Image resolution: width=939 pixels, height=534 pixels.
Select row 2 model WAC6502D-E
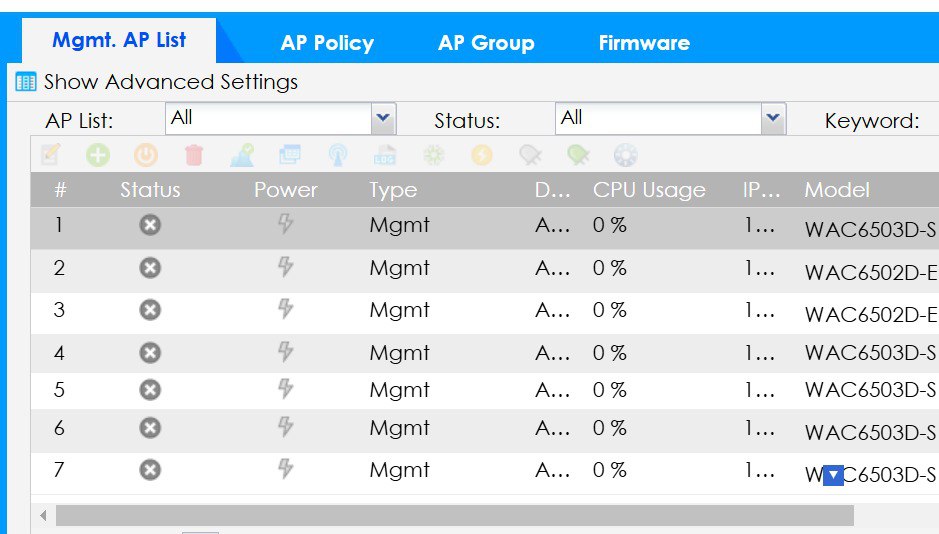click(870, 272)
